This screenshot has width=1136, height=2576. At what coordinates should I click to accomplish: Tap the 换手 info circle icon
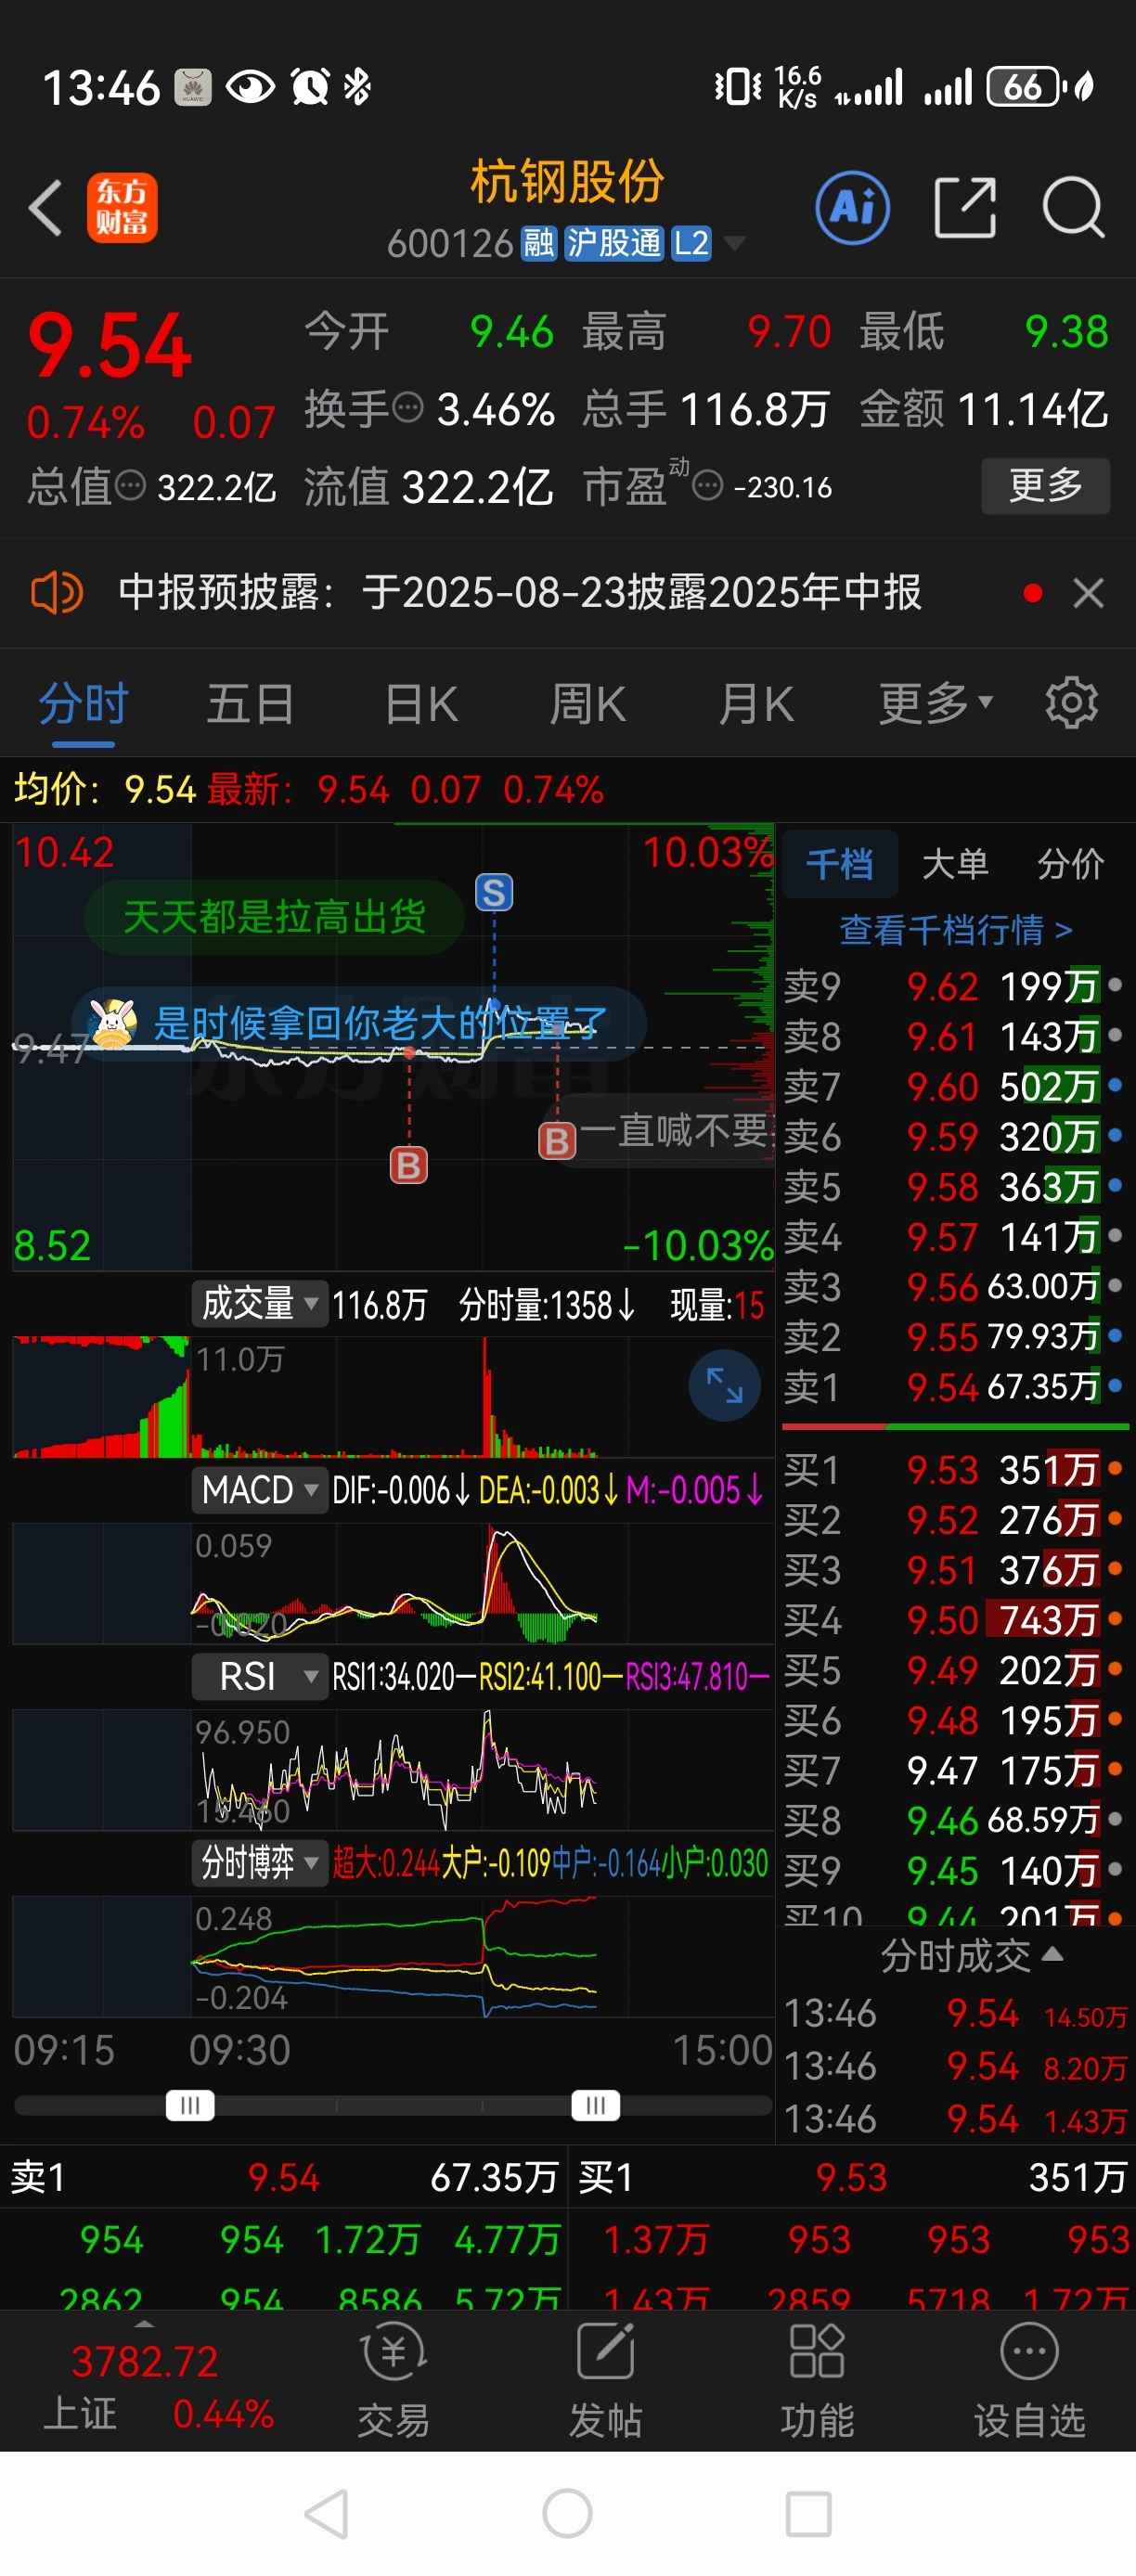408,408
